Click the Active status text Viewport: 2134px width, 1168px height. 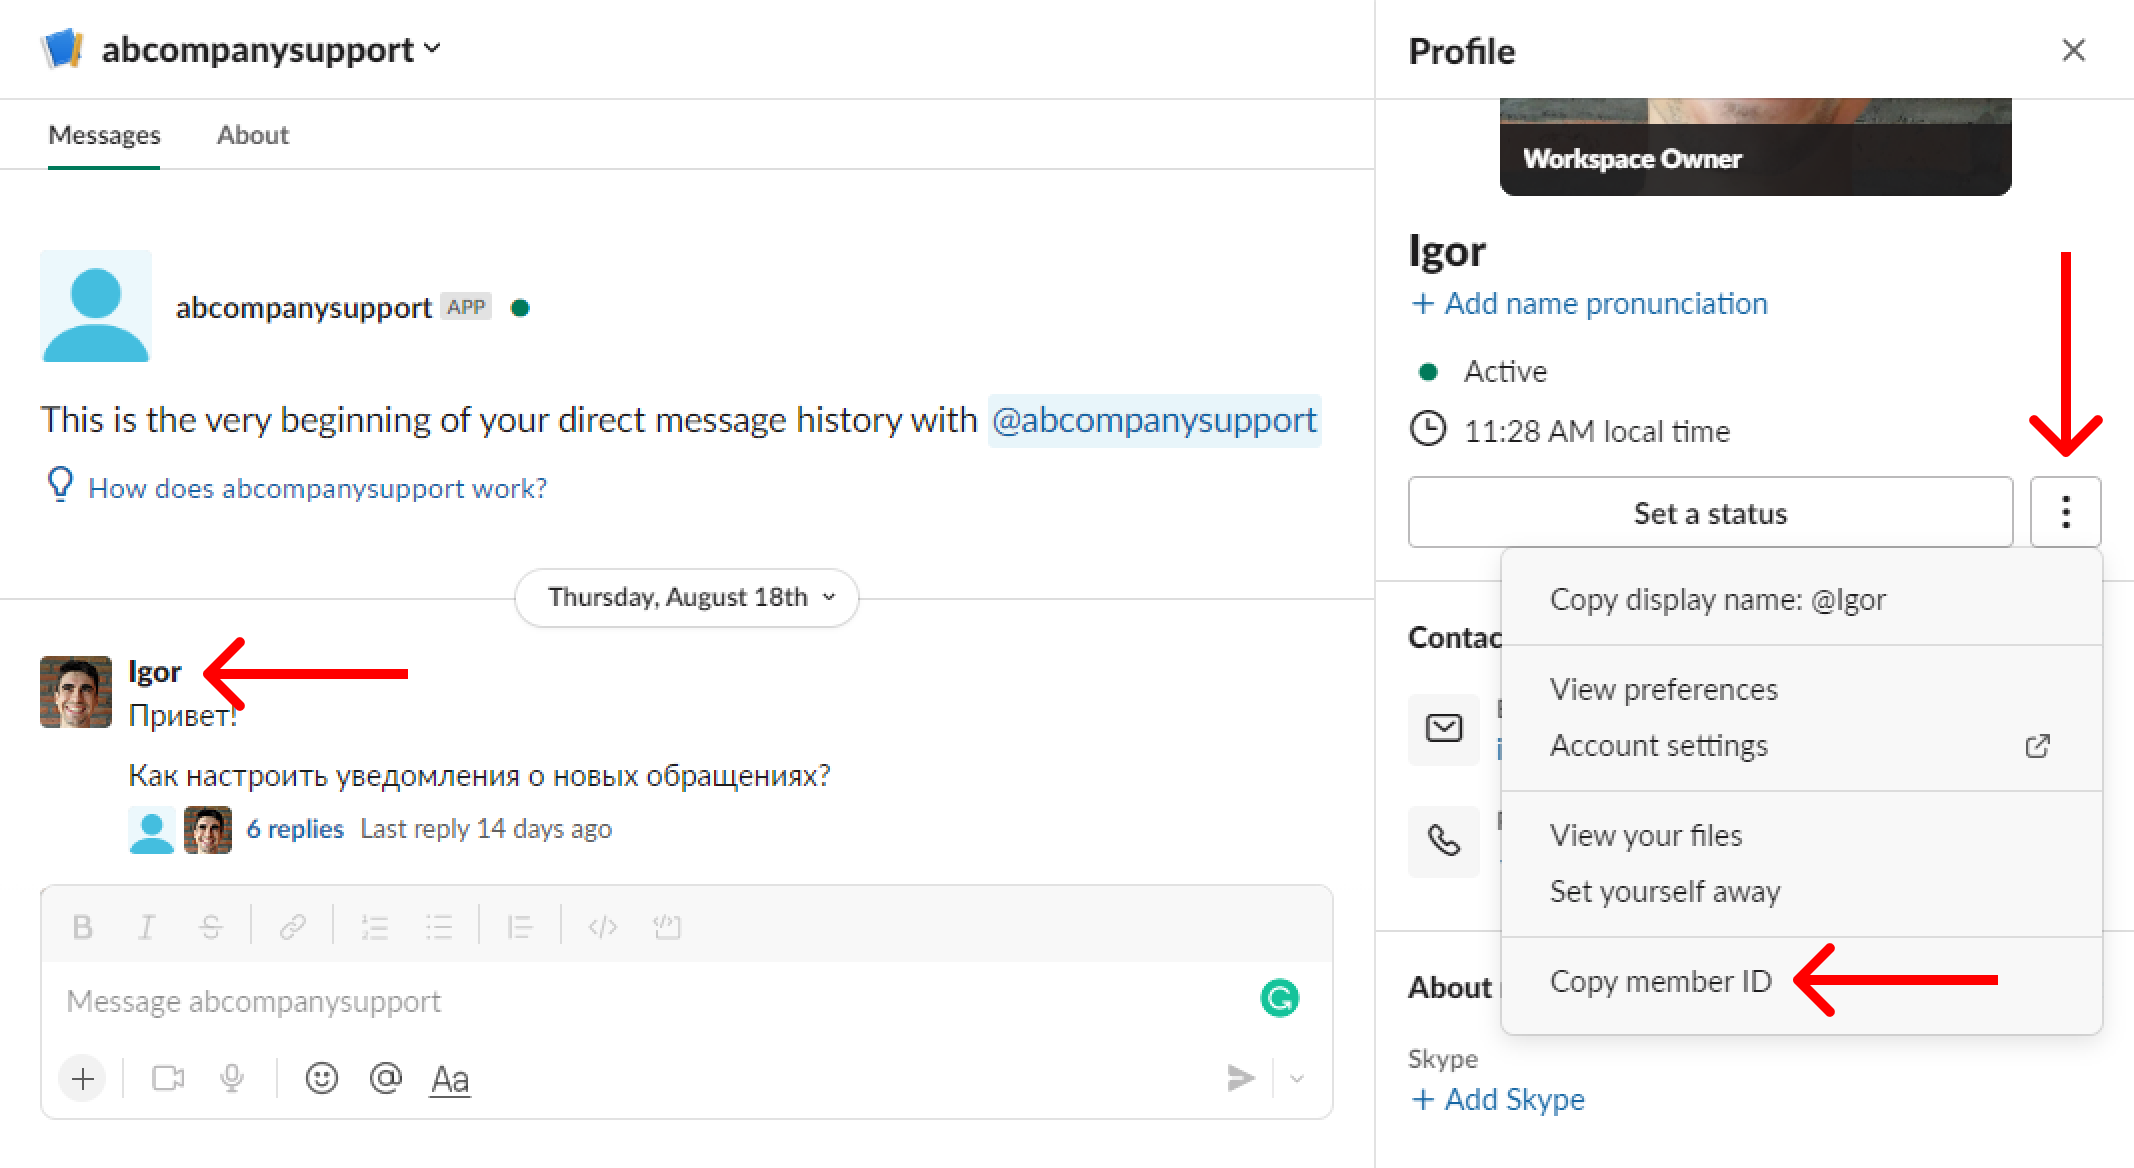click(1505, 372)
